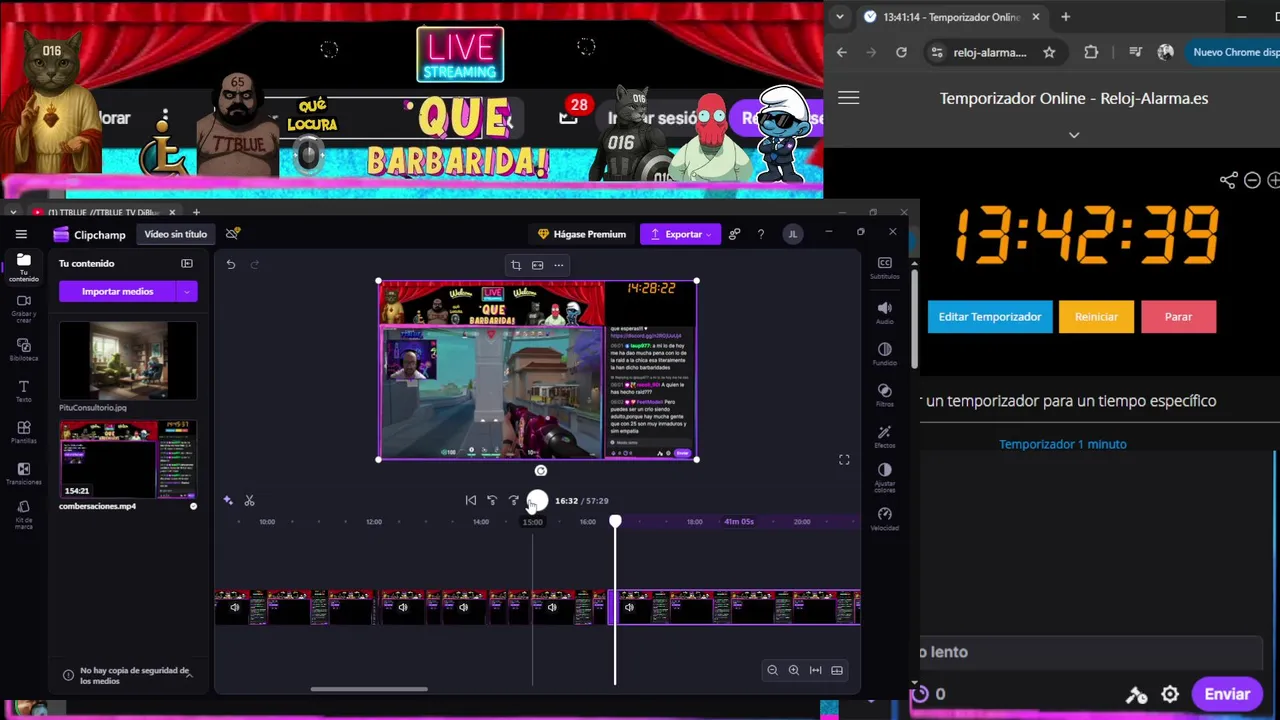
Task: Click the 18:00 mark on timeline ruler
Action: click(x=694, y=521)
